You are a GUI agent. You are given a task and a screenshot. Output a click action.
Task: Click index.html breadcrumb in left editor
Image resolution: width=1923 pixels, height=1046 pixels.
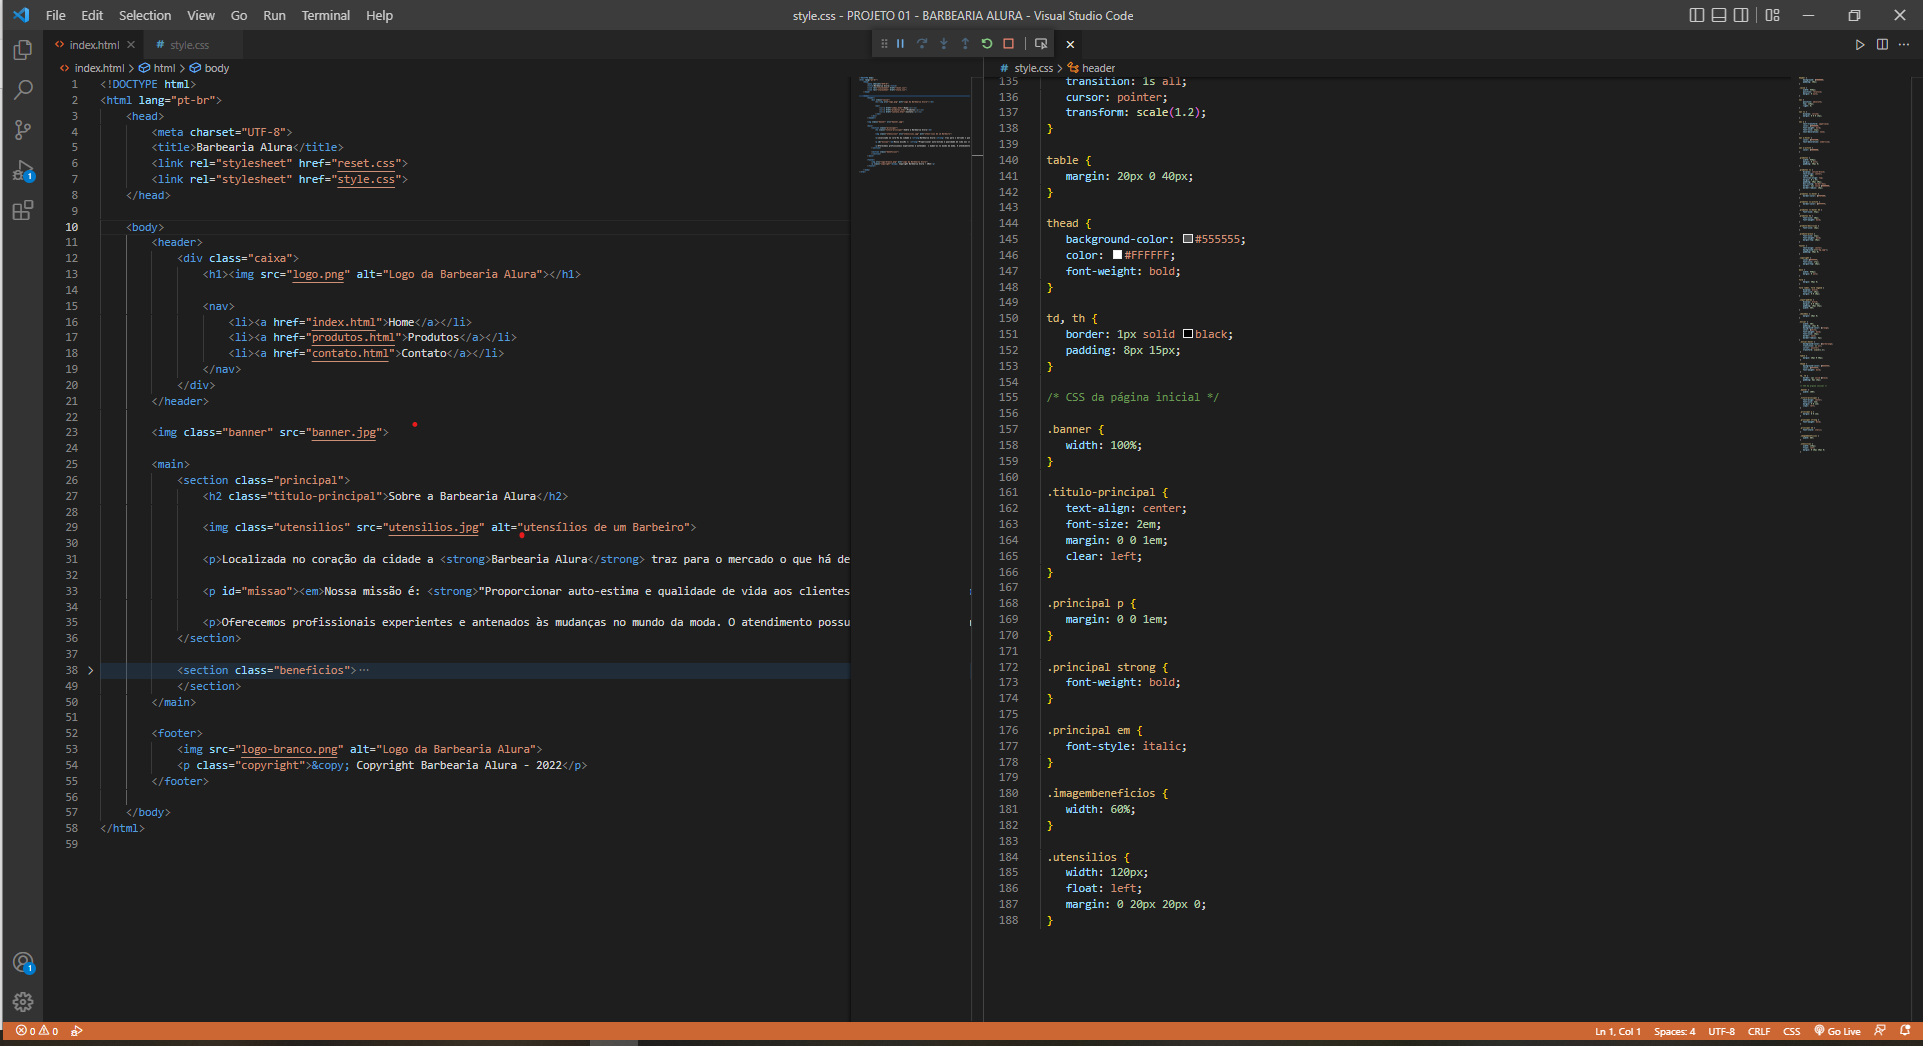pos(99,68)
